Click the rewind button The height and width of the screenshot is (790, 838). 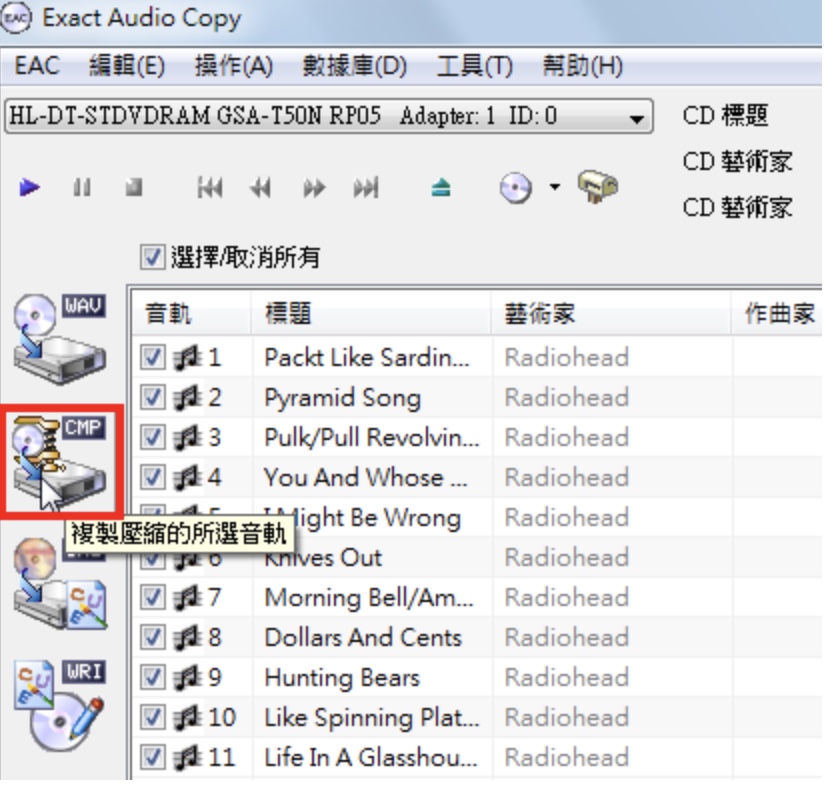pyautogui.click(x=260, y=188)
